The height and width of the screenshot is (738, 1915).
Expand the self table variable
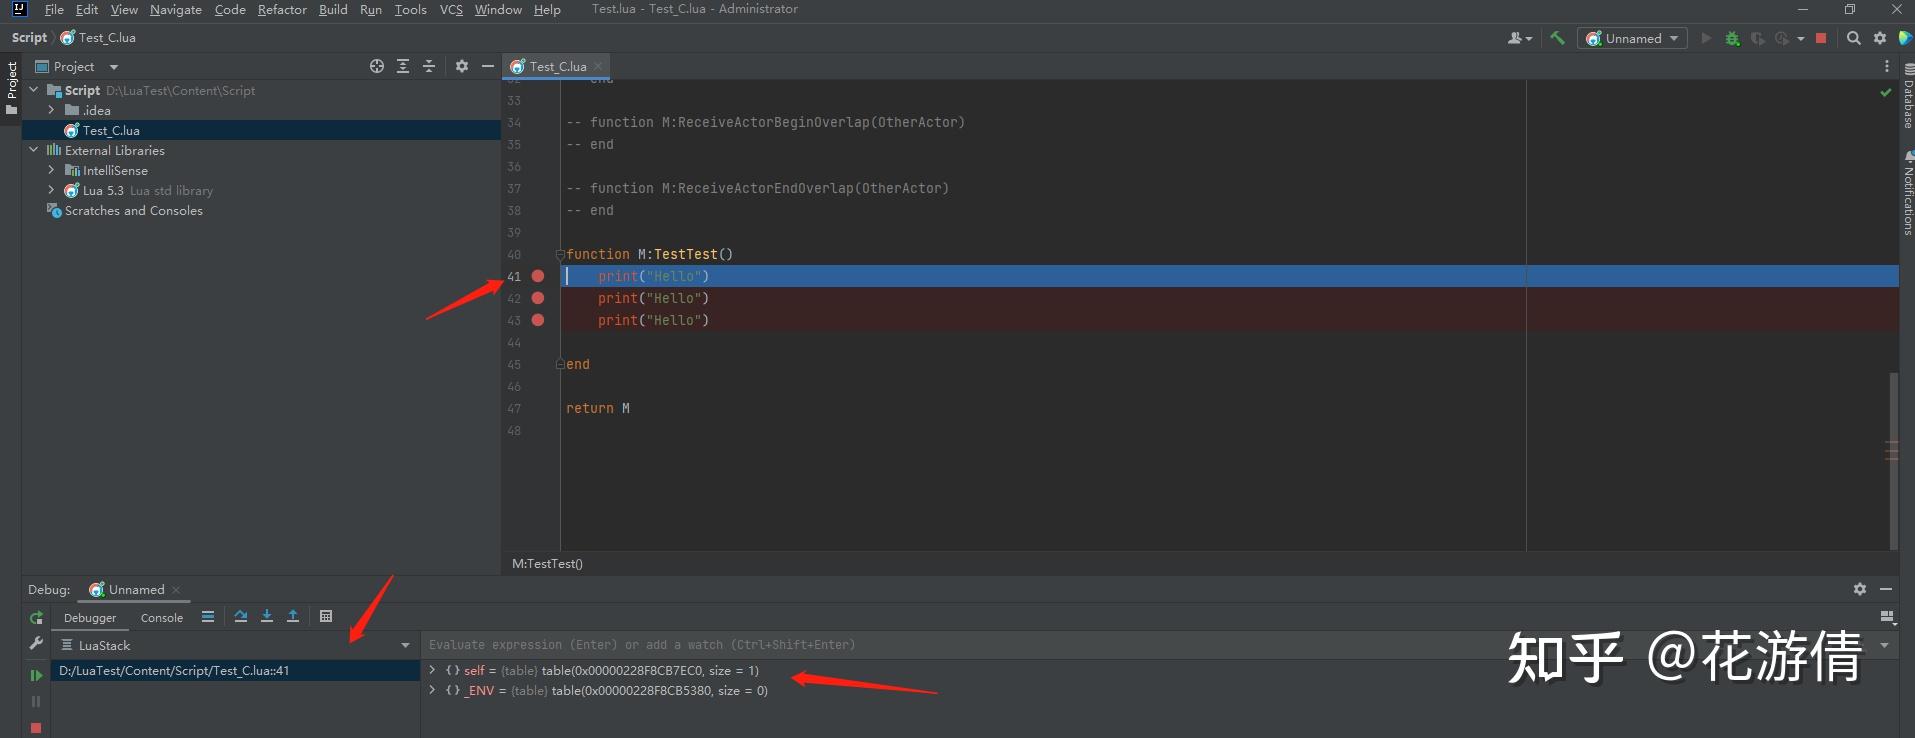click(x=432, y=670)
